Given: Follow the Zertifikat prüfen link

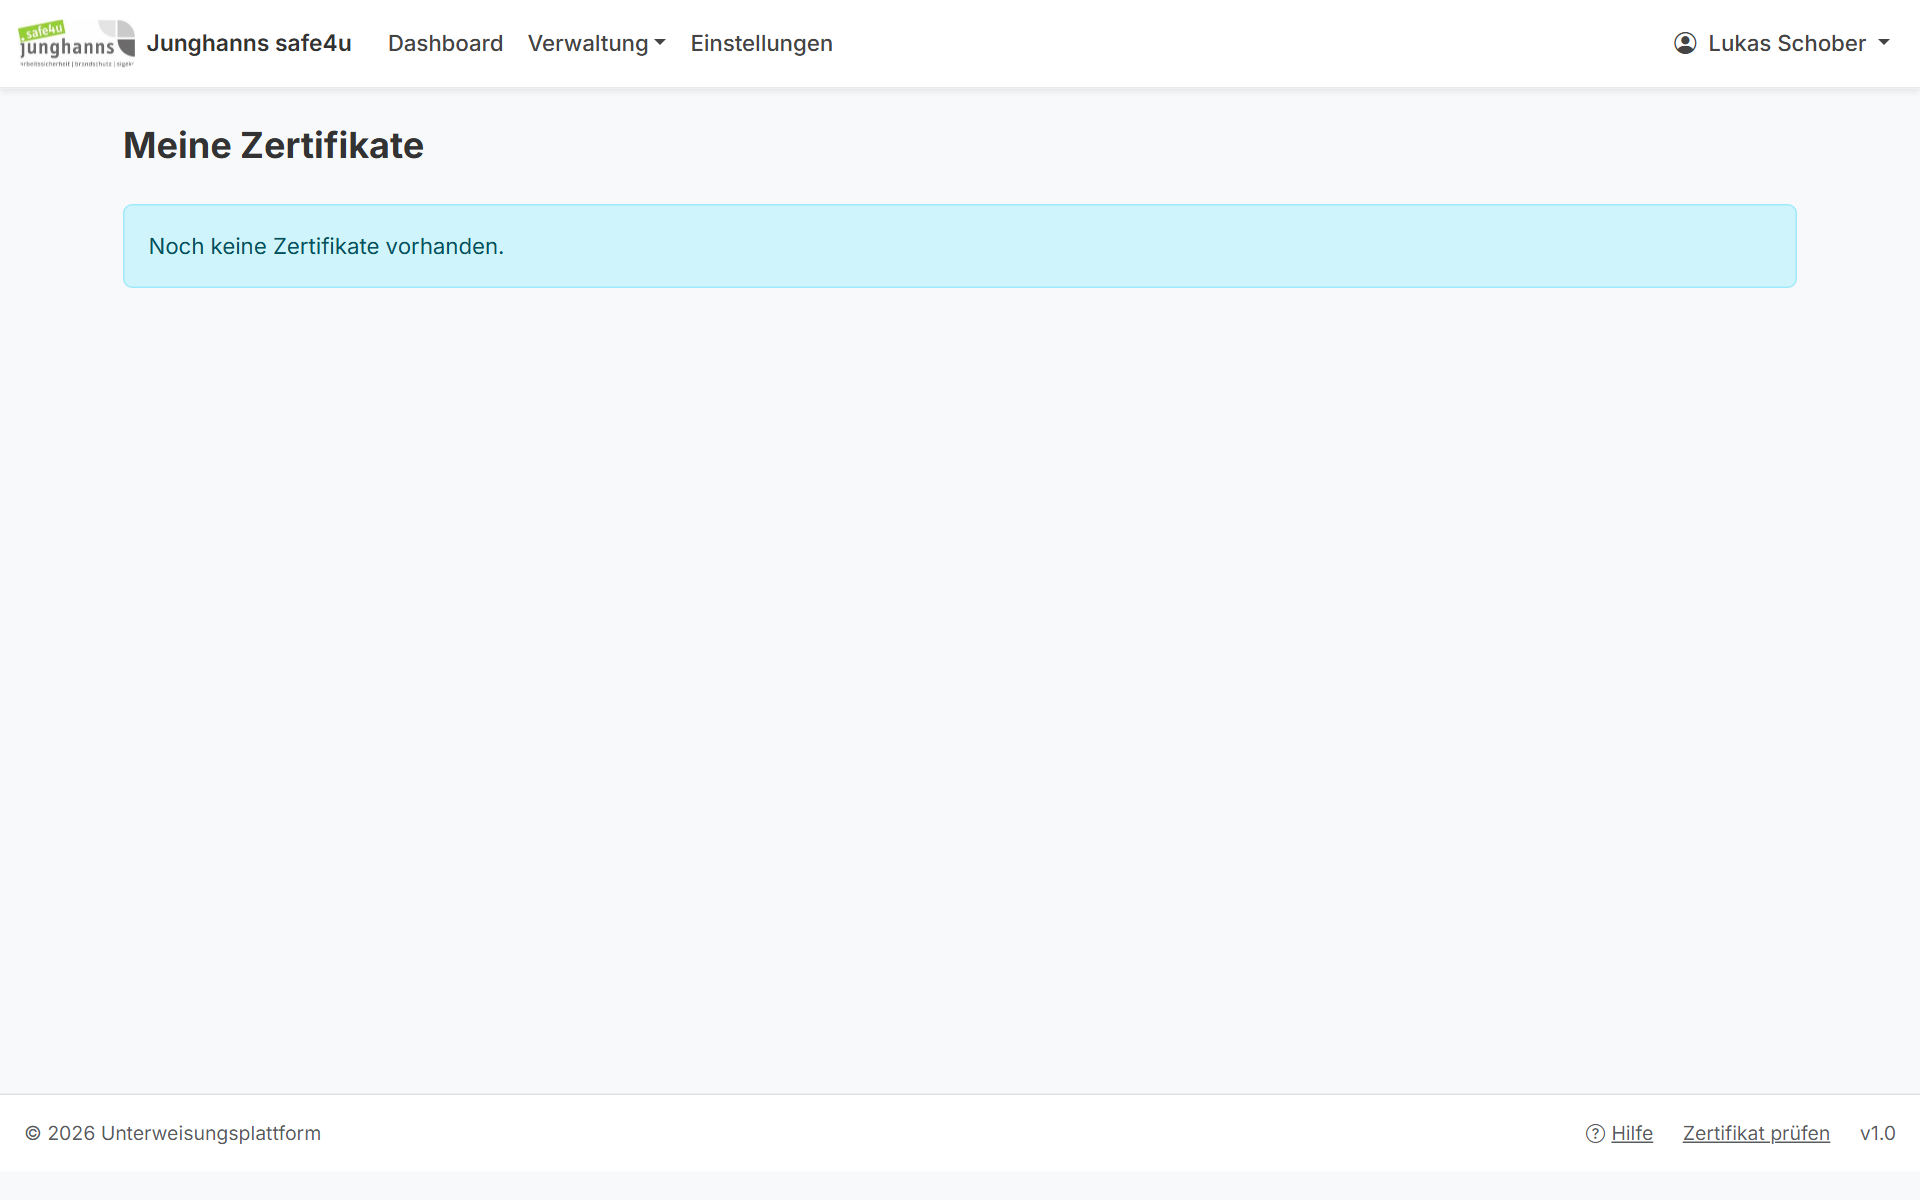Looking at the screenshot, I should [x=1756, y=1133].
